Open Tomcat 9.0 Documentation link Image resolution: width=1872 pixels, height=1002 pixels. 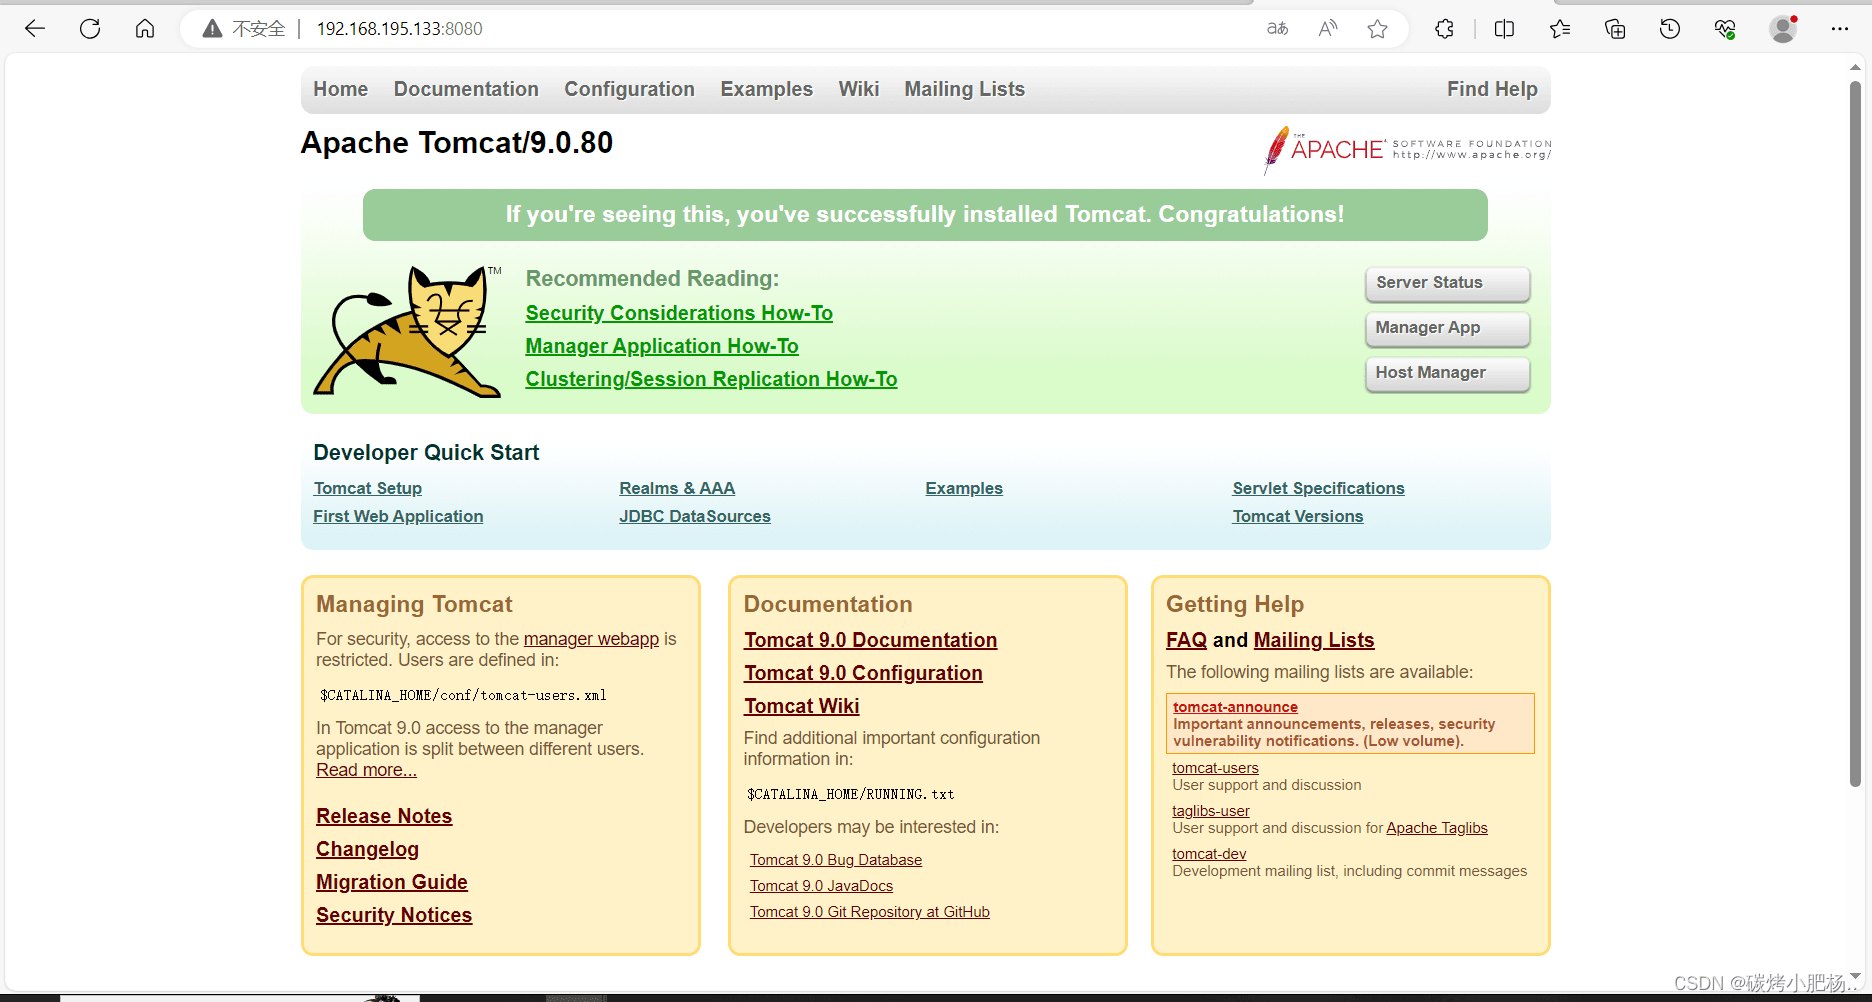point(870,640)
